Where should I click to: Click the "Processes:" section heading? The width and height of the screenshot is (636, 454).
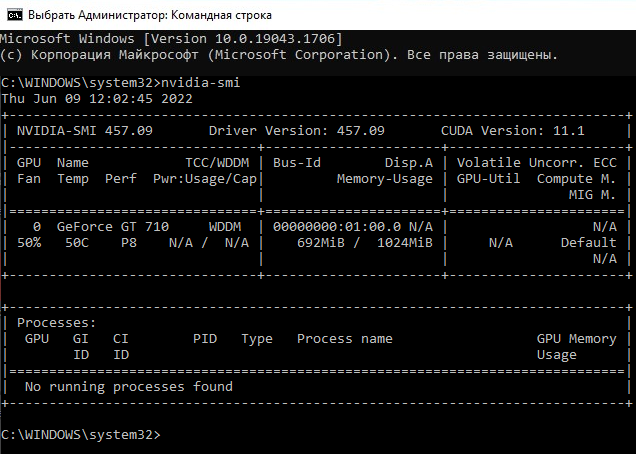pyautogui.click(x=57, y=323)
